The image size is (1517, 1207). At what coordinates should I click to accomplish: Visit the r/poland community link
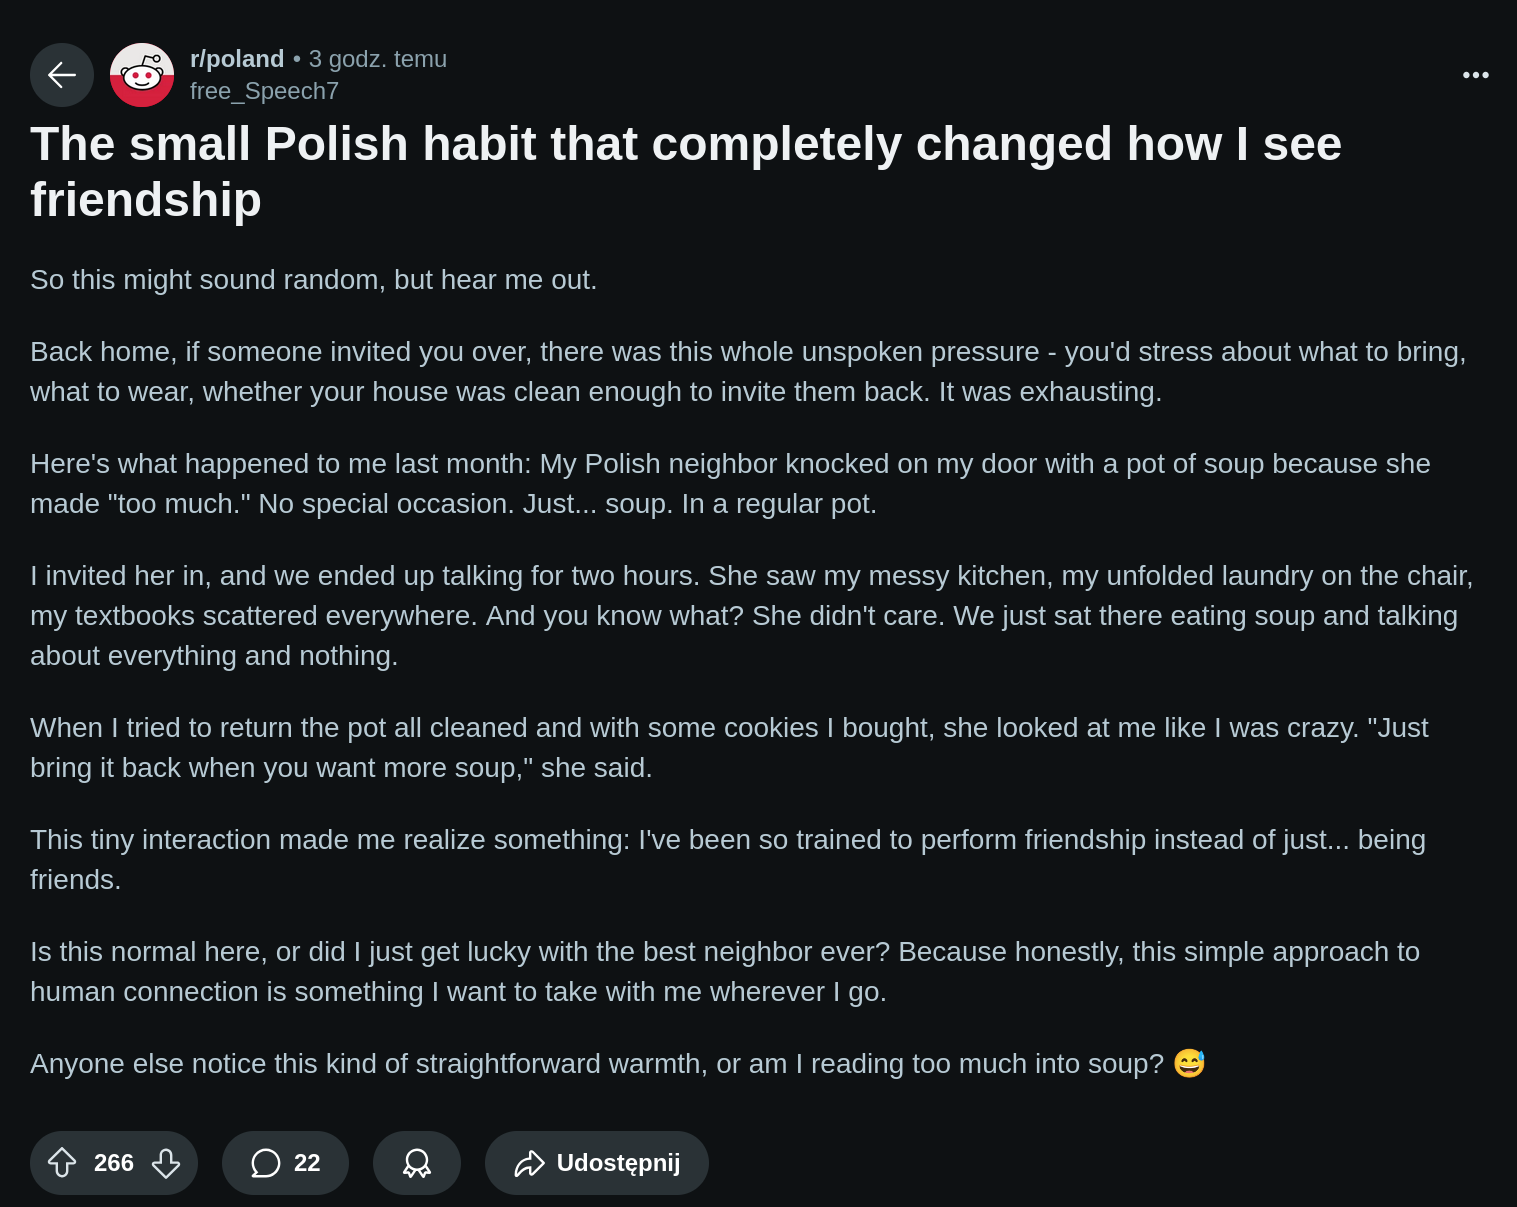click(x=237, y=59)
